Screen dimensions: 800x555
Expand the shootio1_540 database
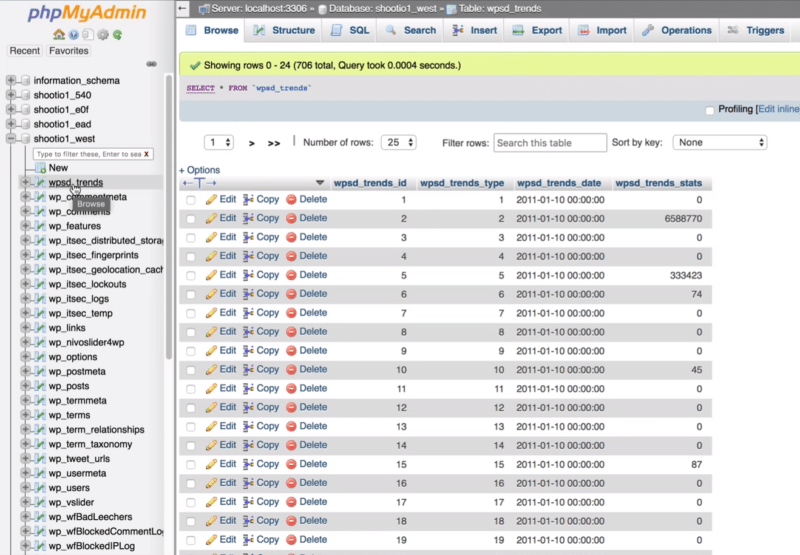point(11,95)
